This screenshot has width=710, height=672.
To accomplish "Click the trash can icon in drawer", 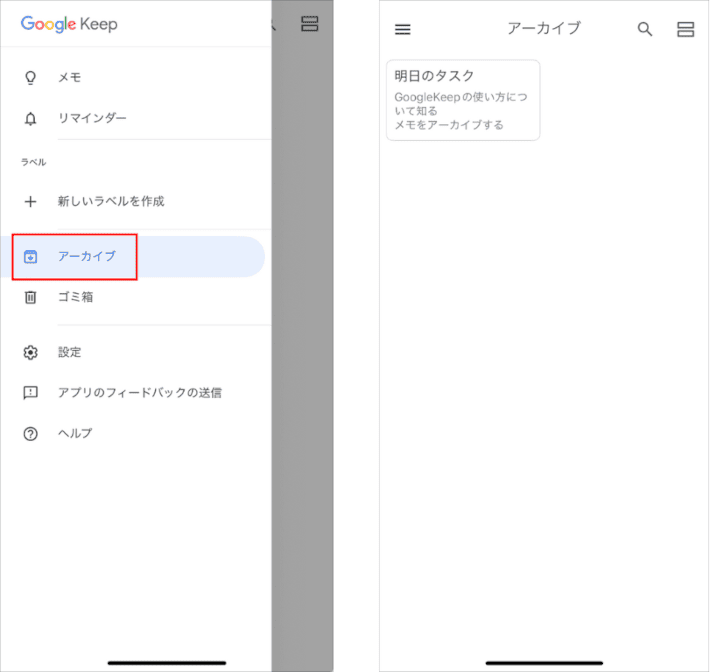I will pos(30,297).
